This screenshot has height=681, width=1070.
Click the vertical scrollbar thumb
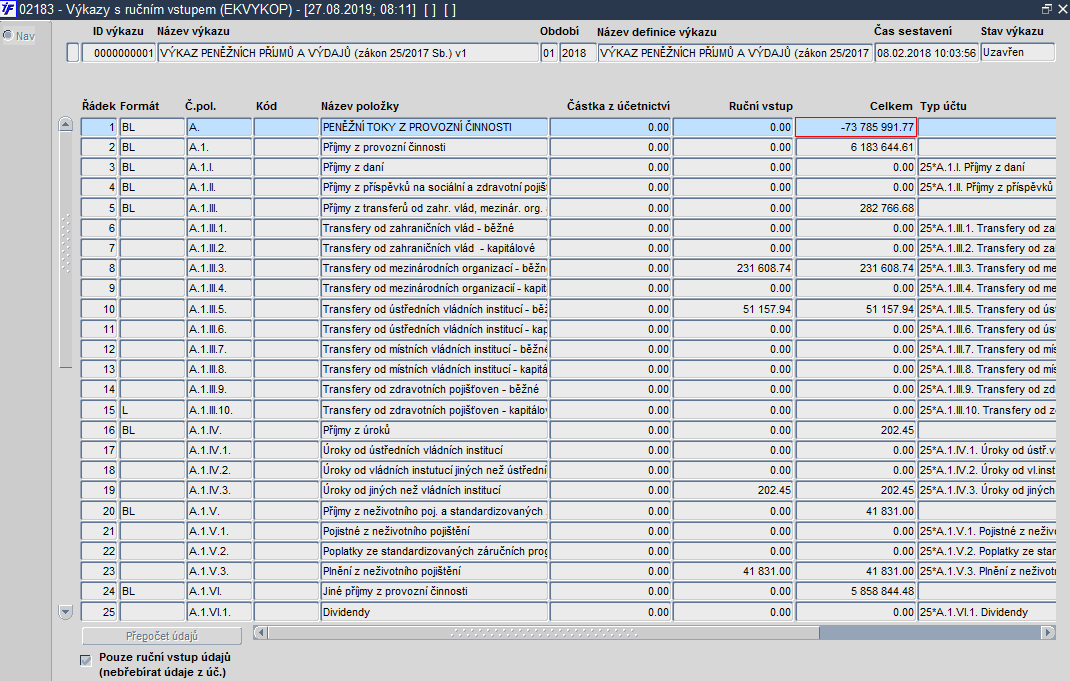pyautogui.click(x=66, y=250)
